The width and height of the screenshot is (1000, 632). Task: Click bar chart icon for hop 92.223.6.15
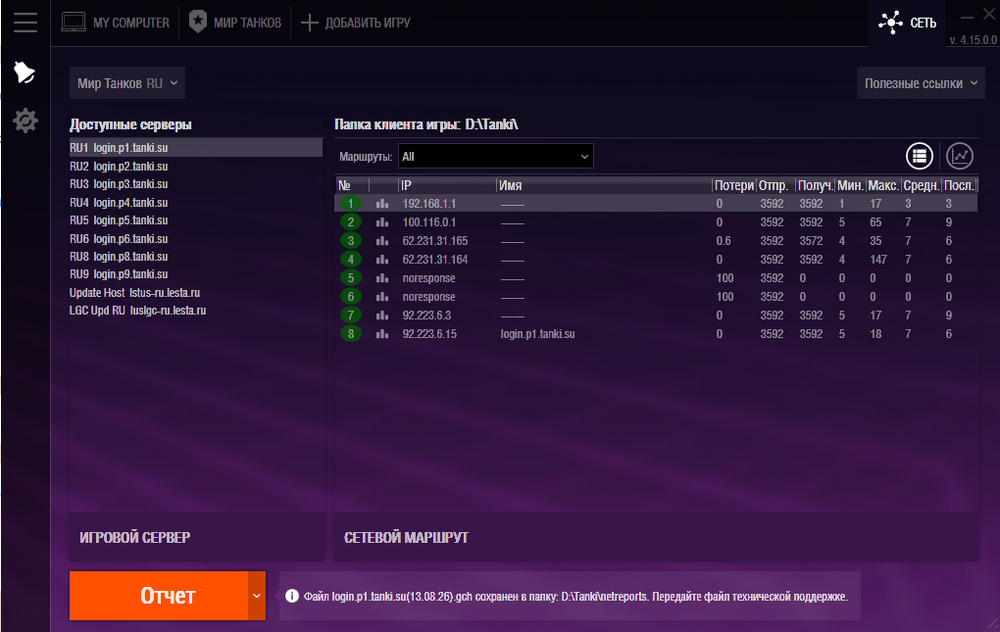coord(382,334)
